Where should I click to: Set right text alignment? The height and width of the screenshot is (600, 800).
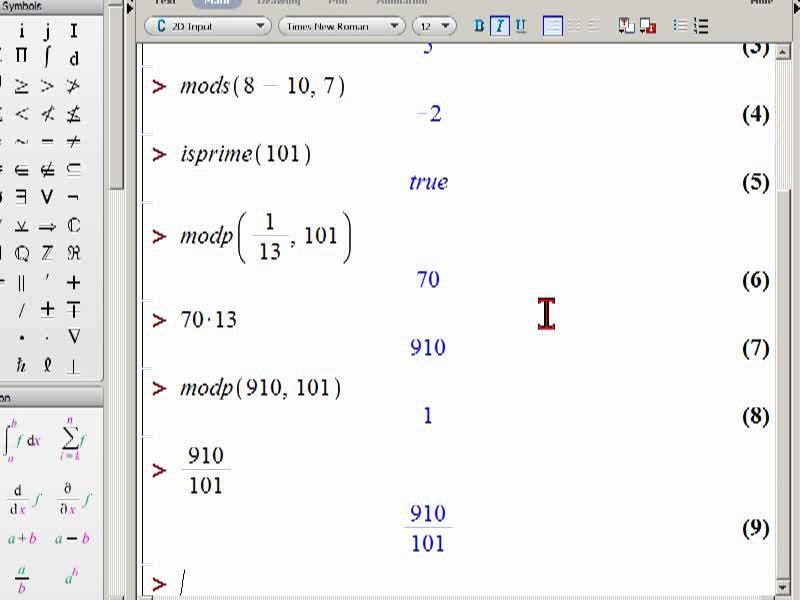594,26
